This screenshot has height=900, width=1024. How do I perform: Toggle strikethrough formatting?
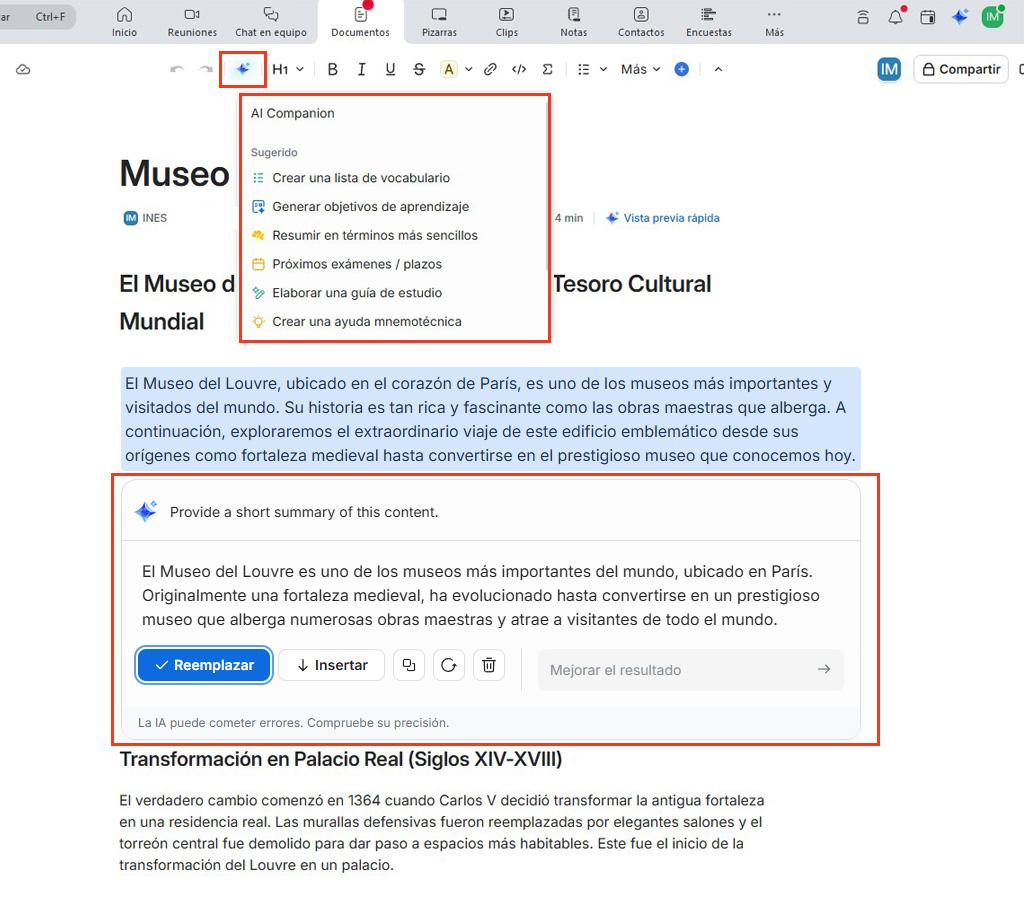tap(419, 69)
